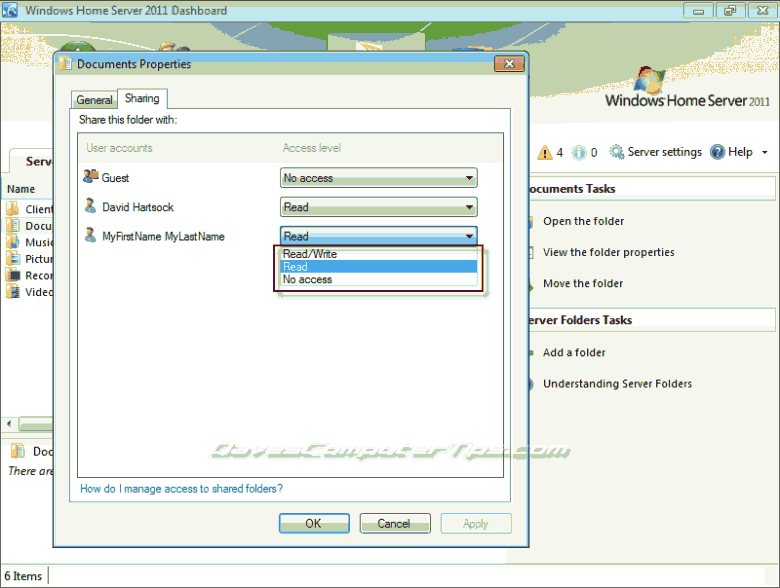Click the David Hartsock user icon

click(x=91, y=205)
